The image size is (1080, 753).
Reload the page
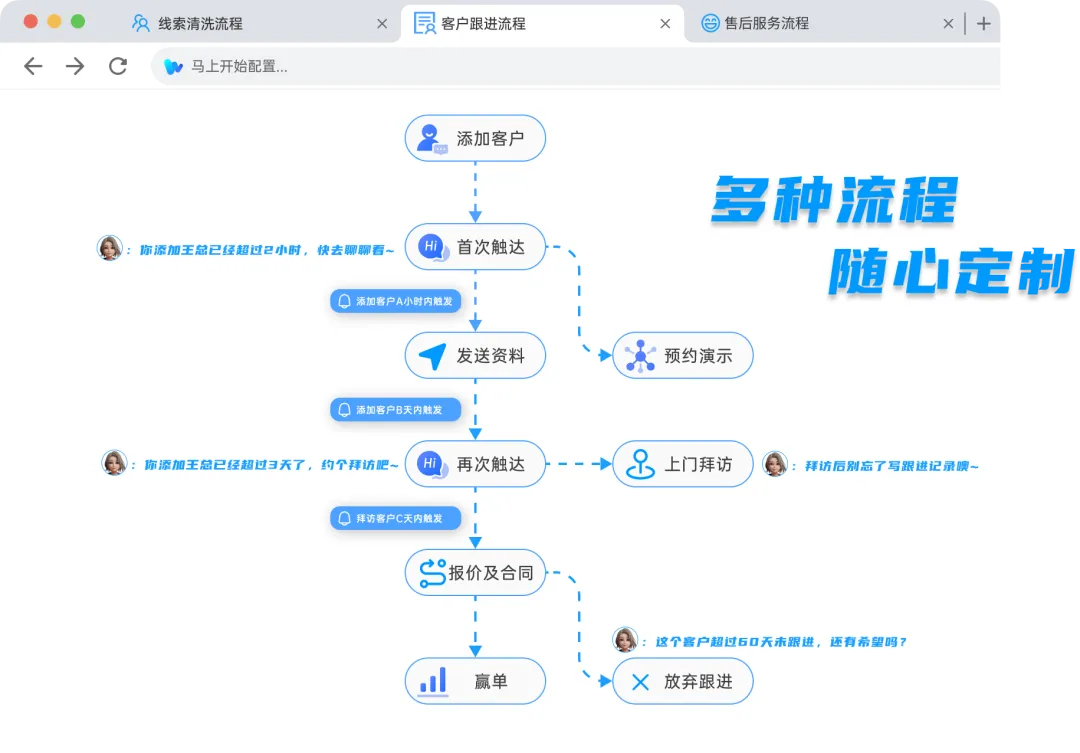[118, 66]
